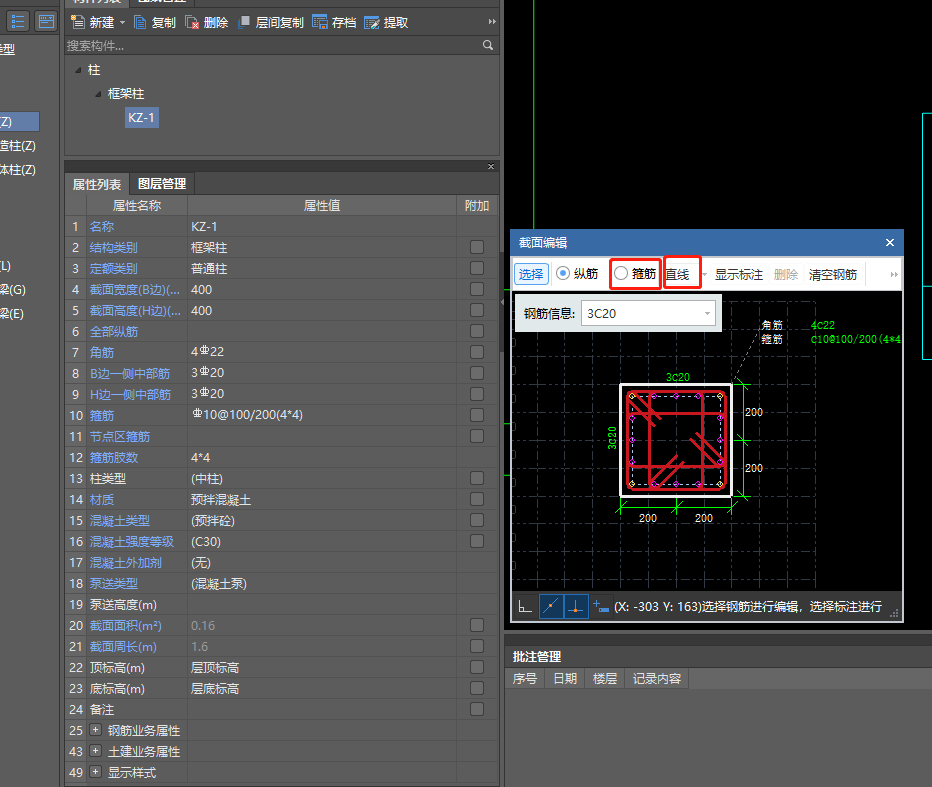Check the 附加 box for 结构类别
932x787 pixels.
[x=477, y=247]
